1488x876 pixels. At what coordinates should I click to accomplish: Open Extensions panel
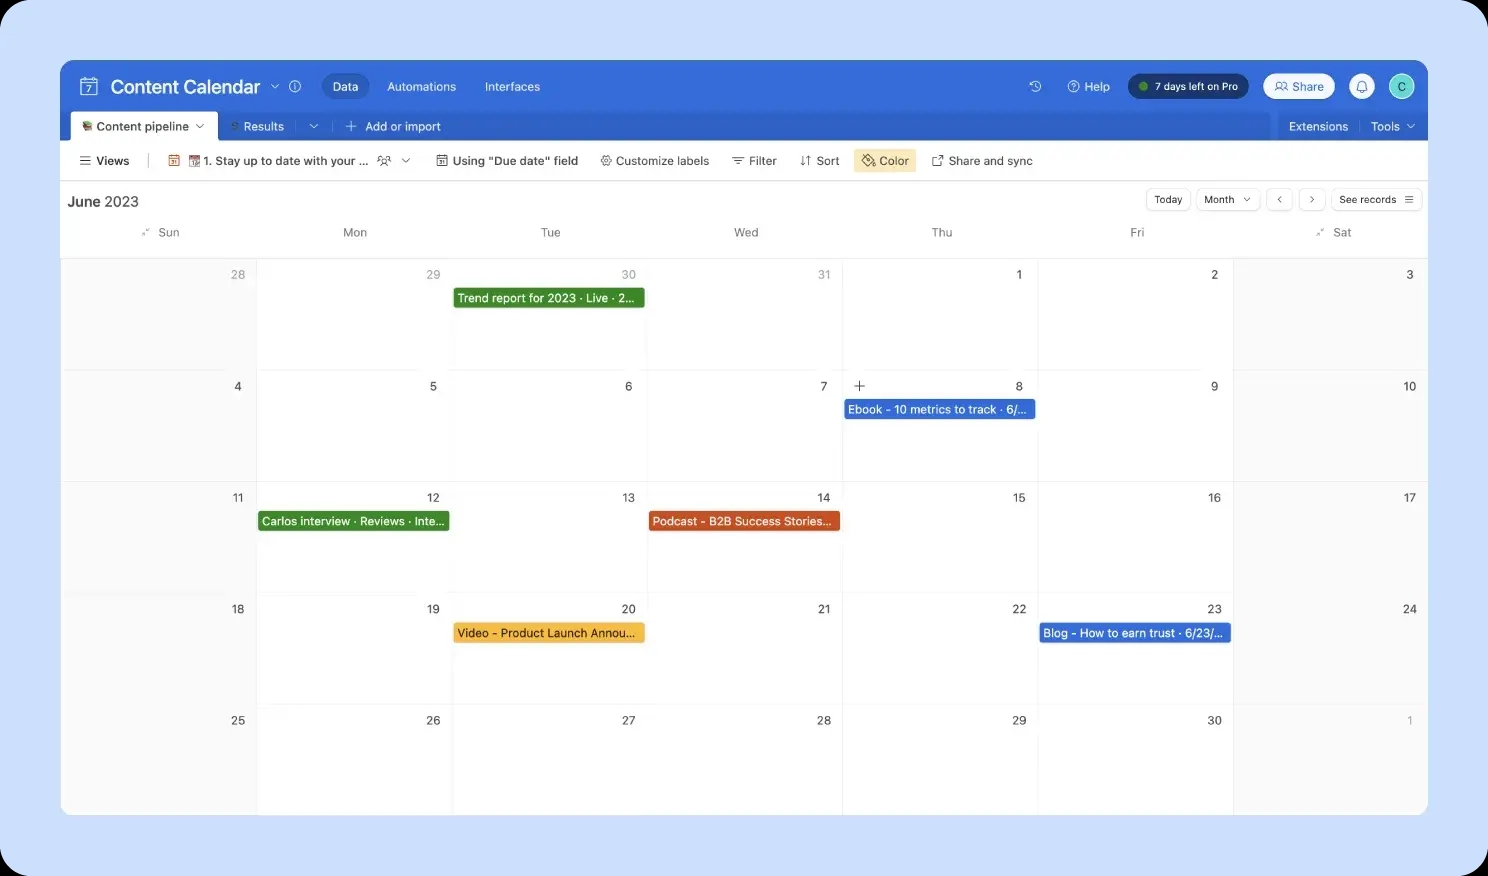tap(1318, 126)
